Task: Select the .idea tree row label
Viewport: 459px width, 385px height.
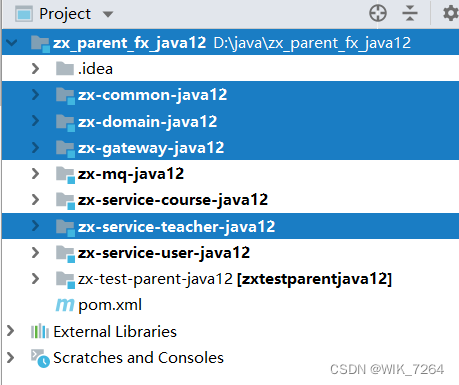Action: pyautogui.click(x=95, y=69)
